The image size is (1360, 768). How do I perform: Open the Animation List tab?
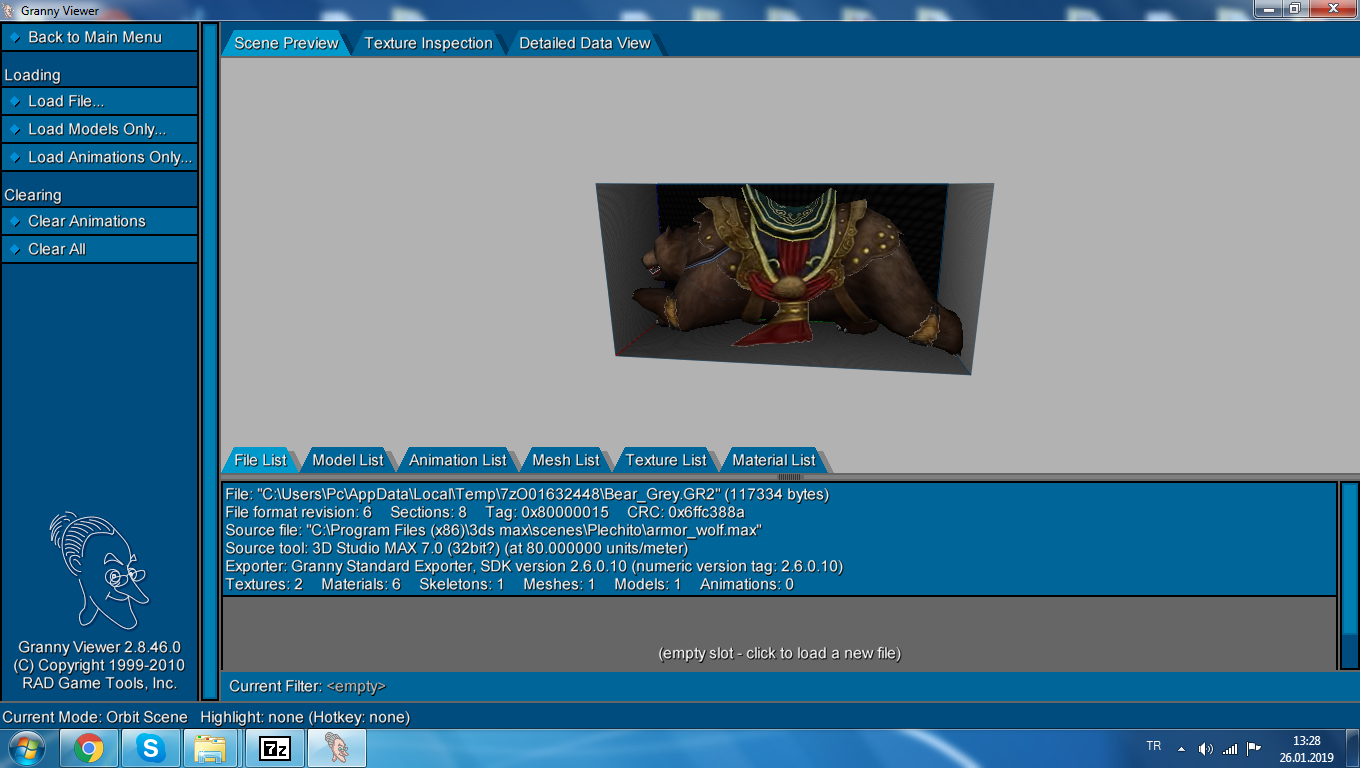[x=457, y=460]
